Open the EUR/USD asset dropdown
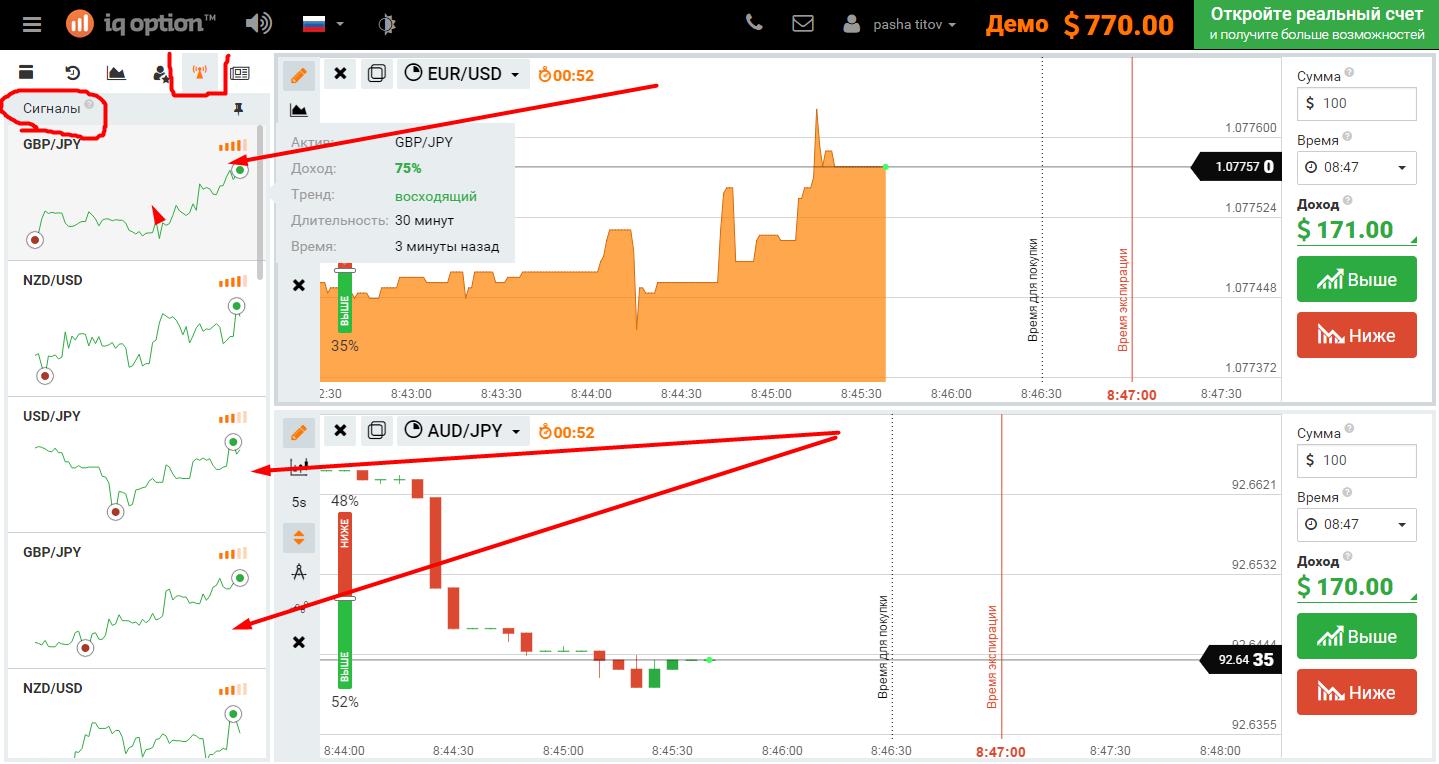This screenshot has width=1439, height=764. click(463, 73)
